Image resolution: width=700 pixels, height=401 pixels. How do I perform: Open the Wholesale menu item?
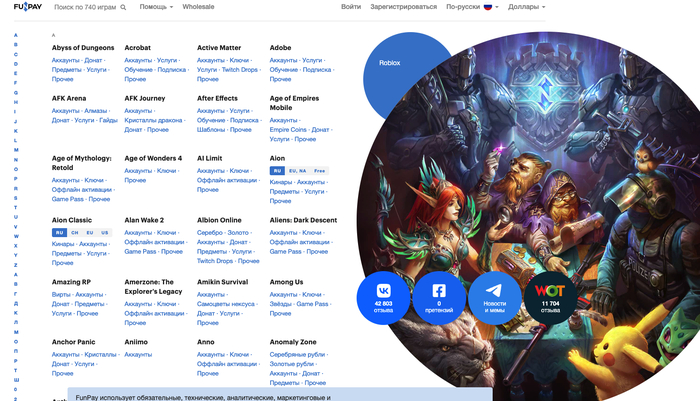tap(199, 7)
